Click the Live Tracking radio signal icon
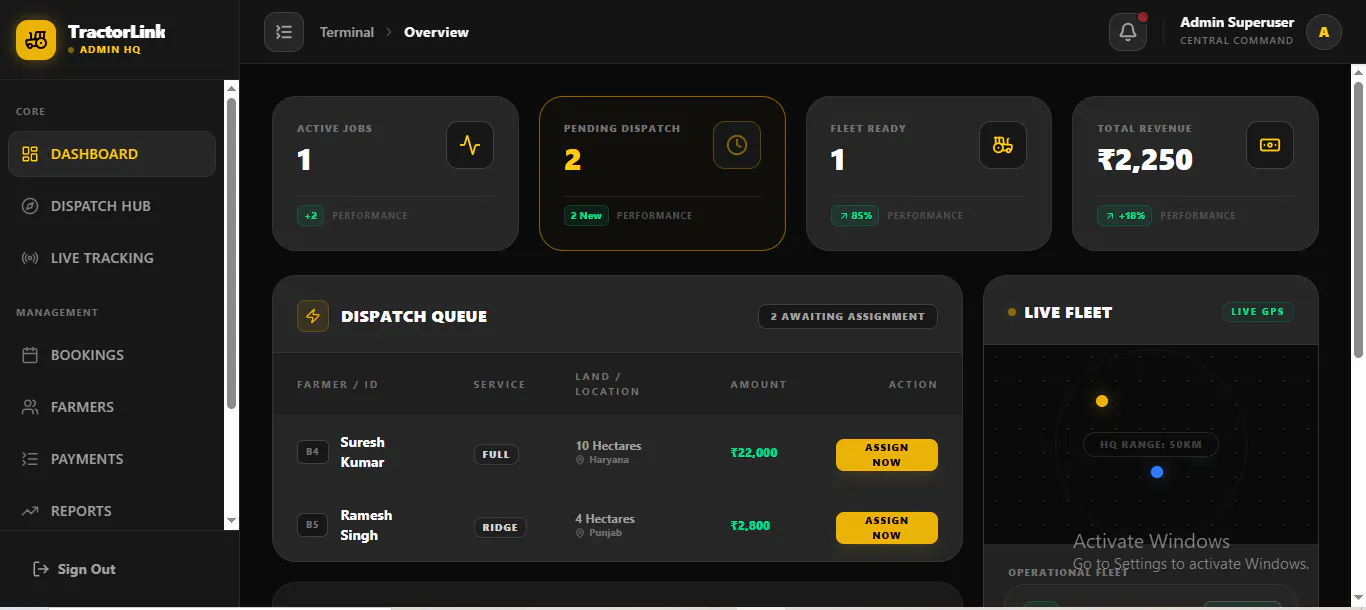Image resolution: width=1366 pixels, height=610 pixels. 30,258
